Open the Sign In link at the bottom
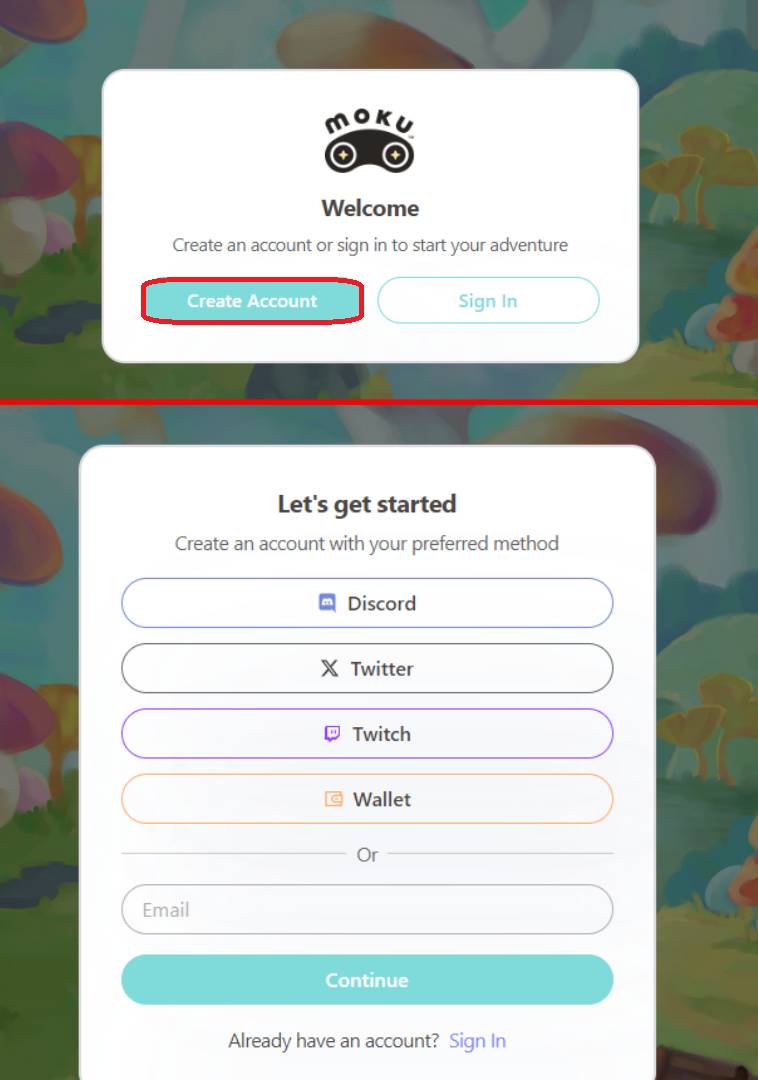Viewport: 758px width, 1080px height. (477, 1040)
